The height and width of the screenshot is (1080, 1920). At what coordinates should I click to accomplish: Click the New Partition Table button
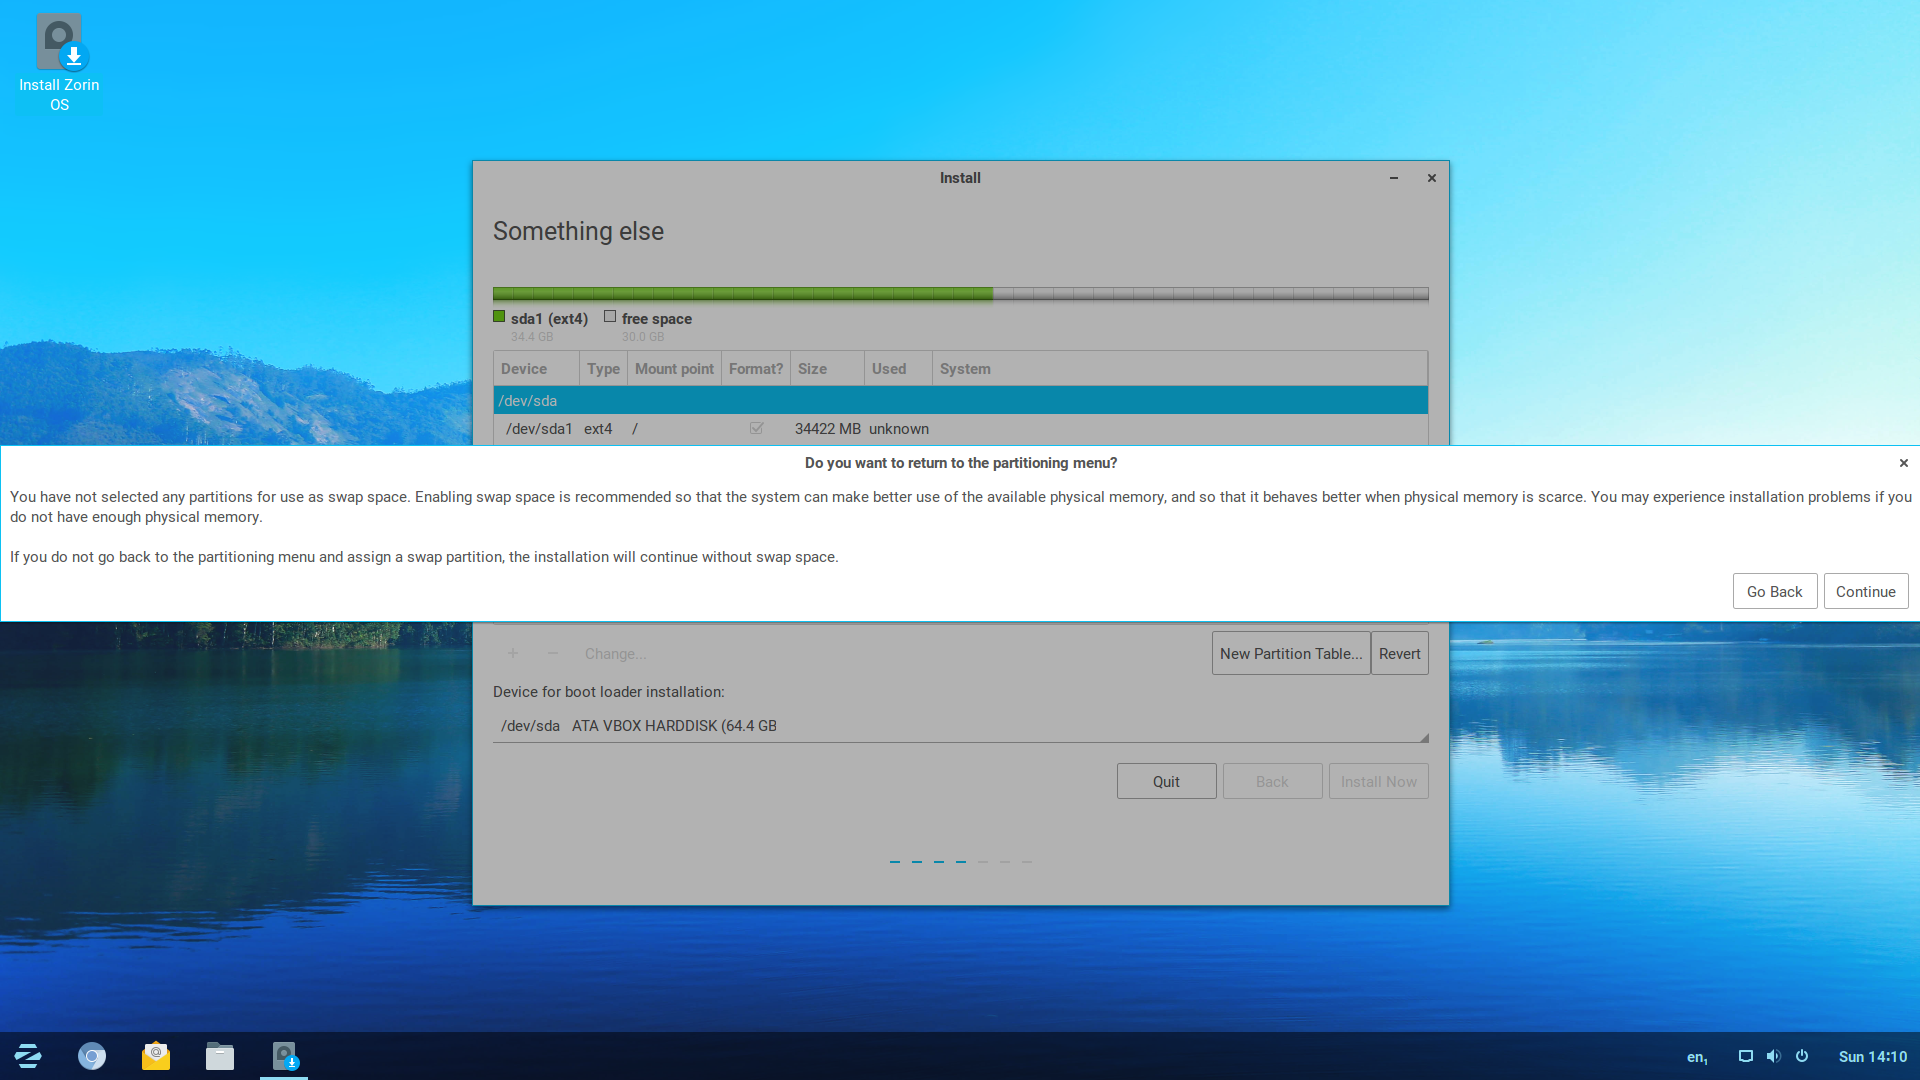[1291, 653]
